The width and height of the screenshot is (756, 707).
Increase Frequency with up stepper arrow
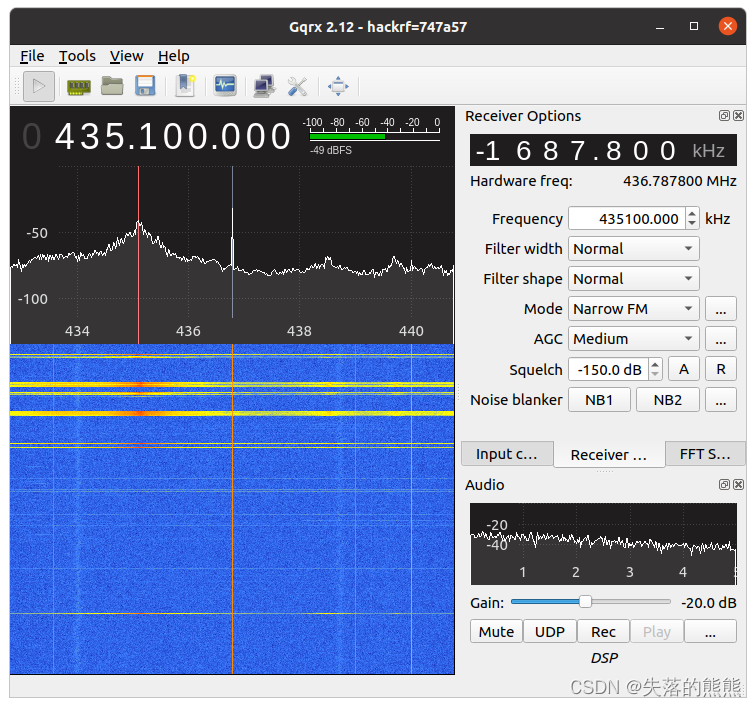click(692, 213)
